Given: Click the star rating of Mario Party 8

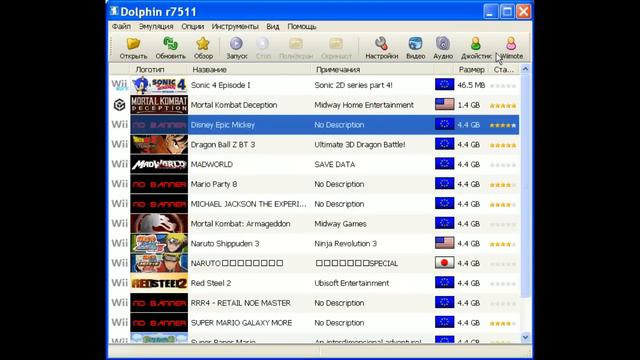Looking at the screenshot, I should pyautogui.click(x=503, y=184).
